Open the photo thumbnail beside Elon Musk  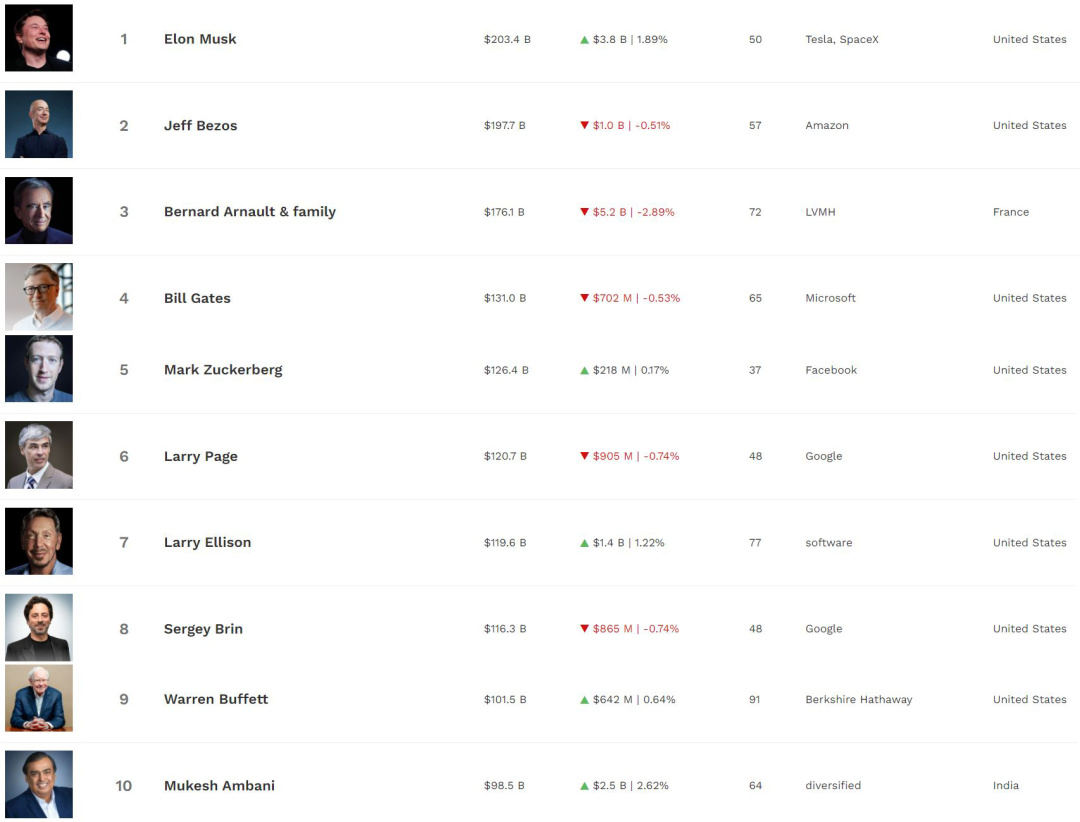39,38
